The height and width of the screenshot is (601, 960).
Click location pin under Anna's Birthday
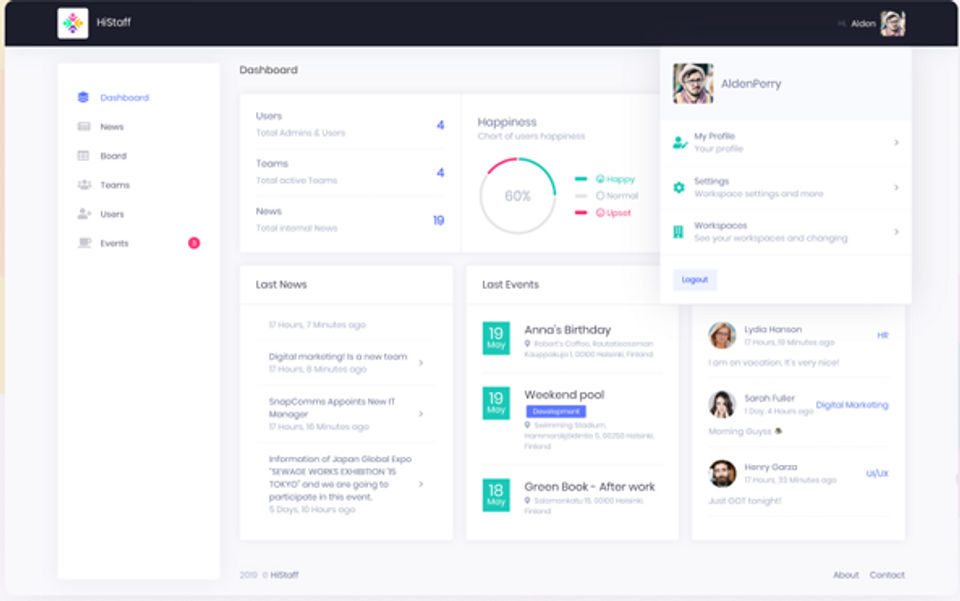click(527, 344)
